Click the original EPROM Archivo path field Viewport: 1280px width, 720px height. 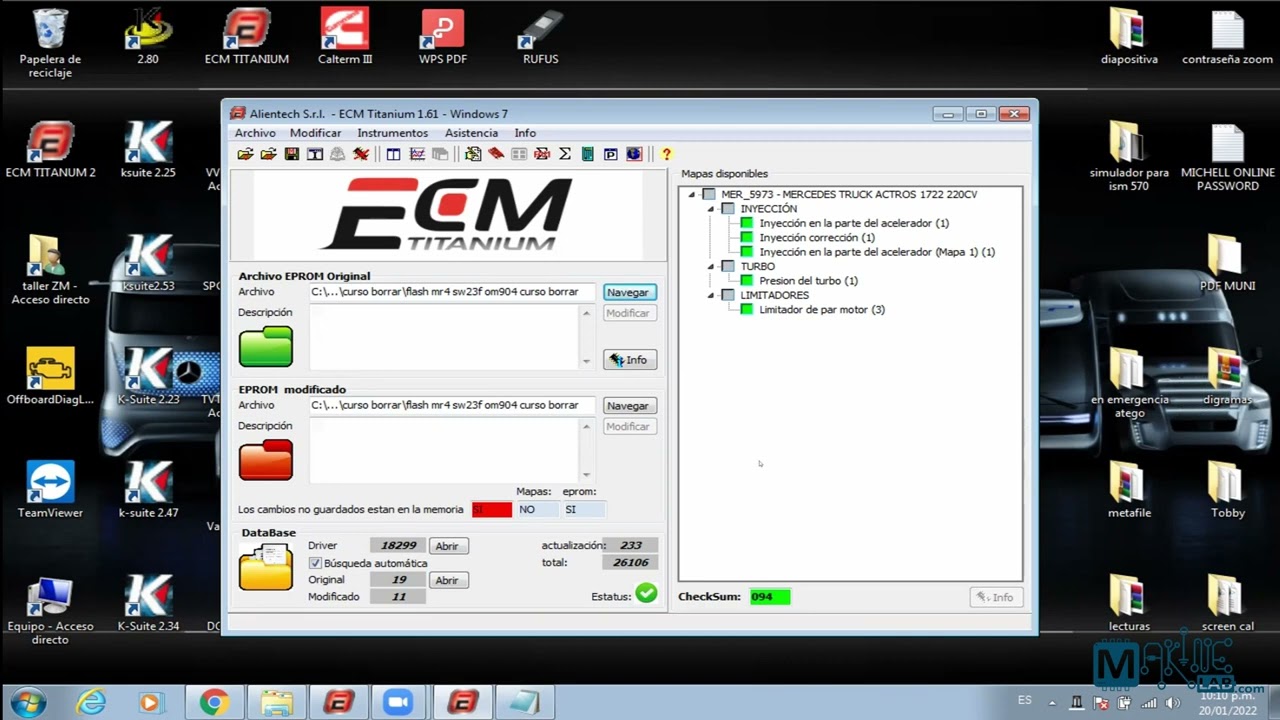click(452, 292)
